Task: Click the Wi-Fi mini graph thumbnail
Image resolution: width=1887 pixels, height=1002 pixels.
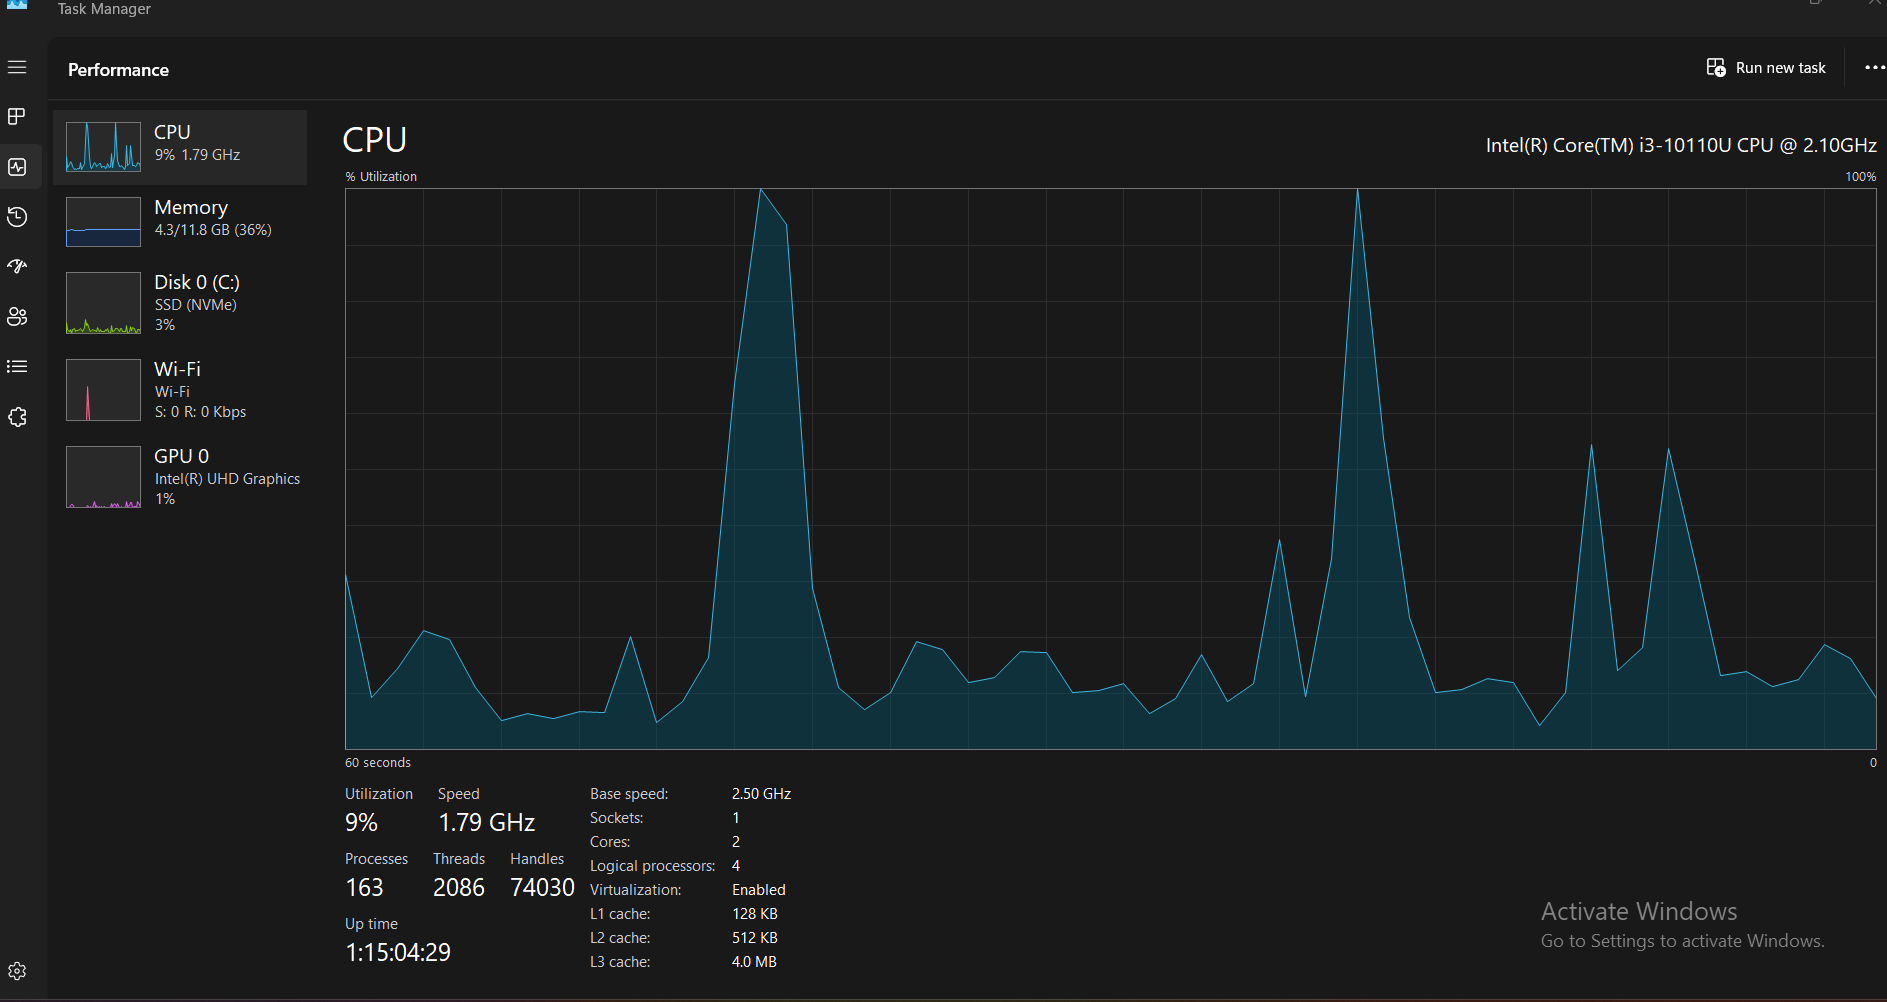Action: point(103,390)
